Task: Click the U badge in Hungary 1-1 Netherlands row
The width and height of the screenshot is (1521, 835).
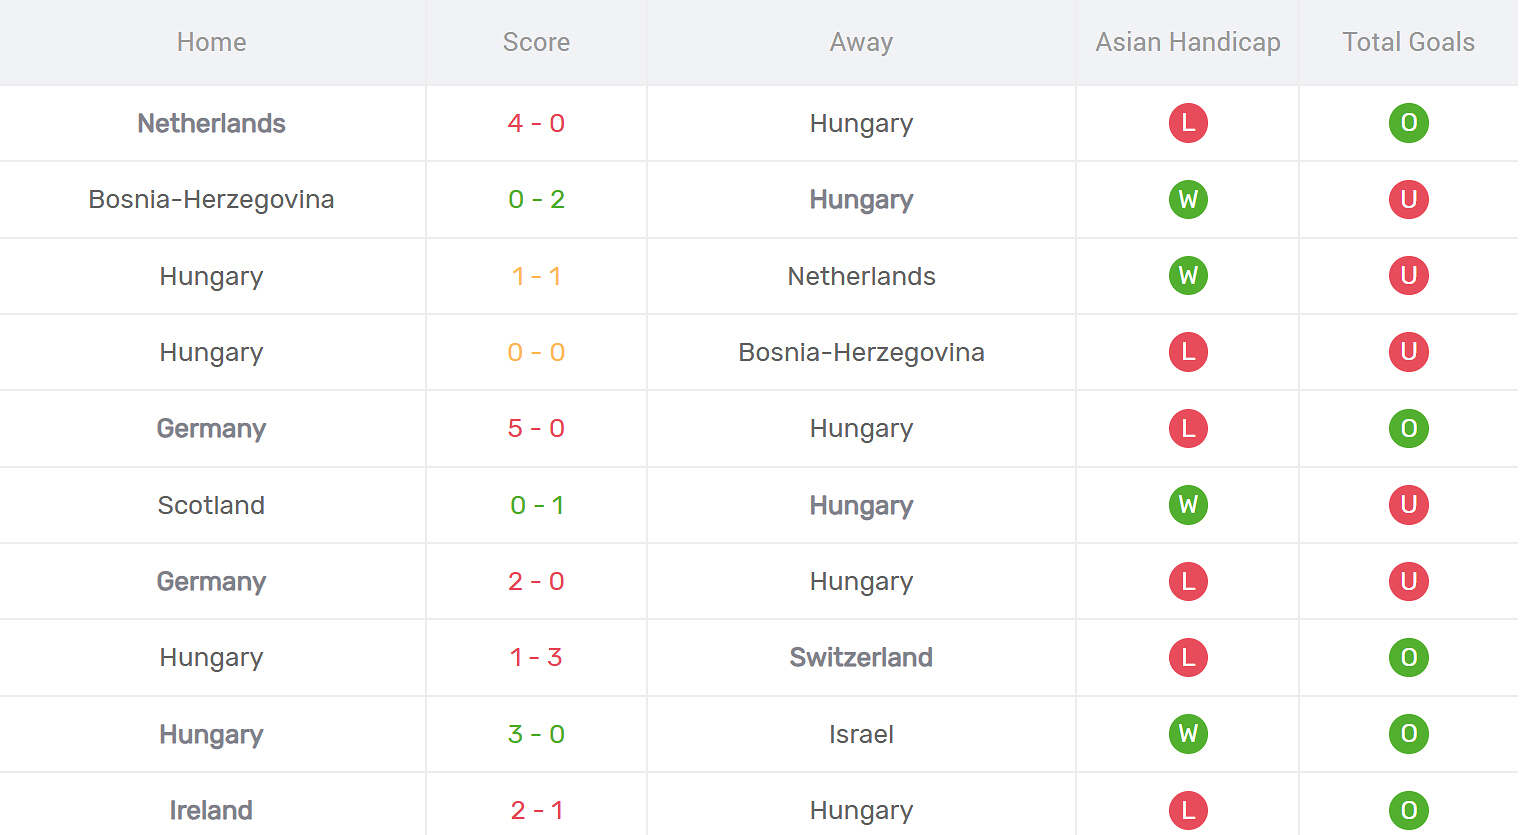Action: tap(1408, 276)
